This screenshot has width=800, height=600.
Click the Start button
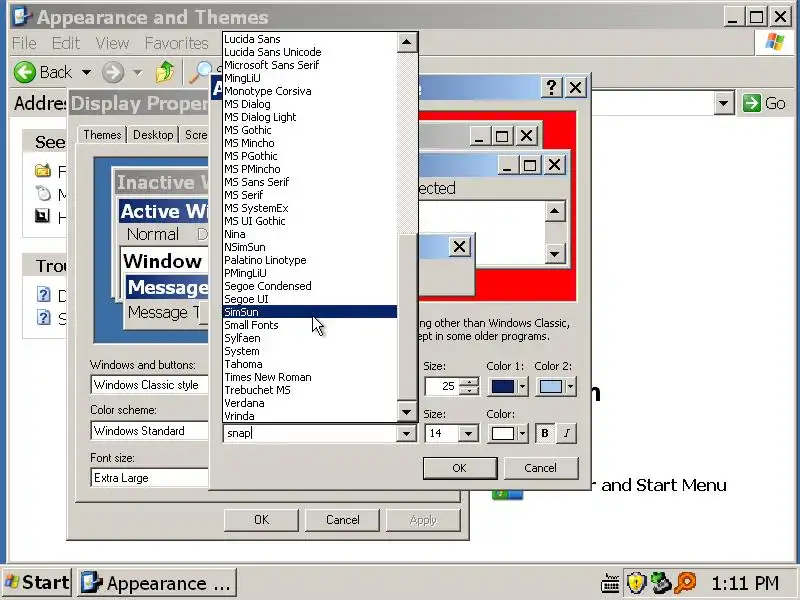36,583
